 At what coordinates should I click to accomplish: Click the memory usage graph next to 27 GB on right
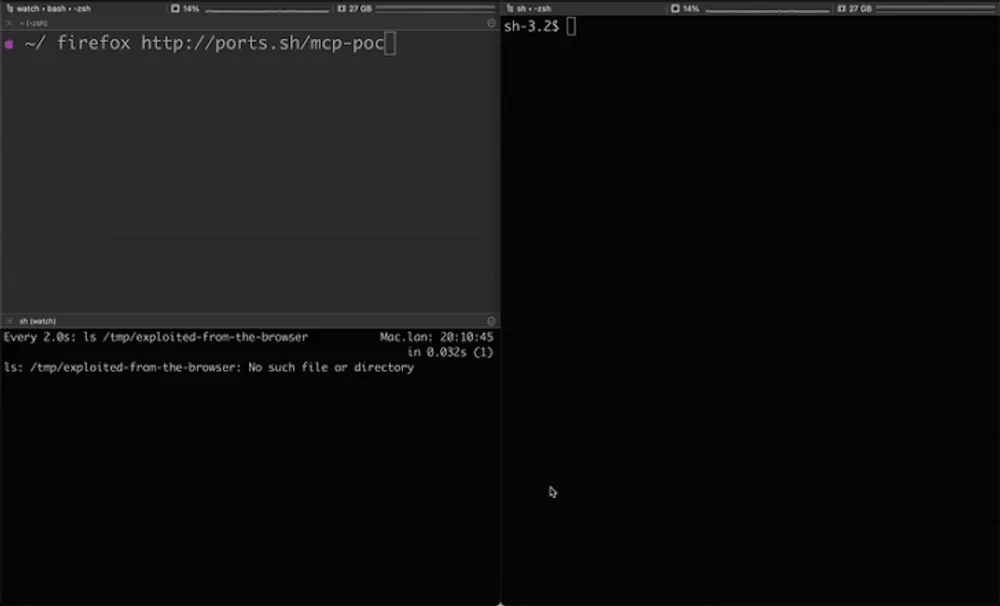point(936,9)
